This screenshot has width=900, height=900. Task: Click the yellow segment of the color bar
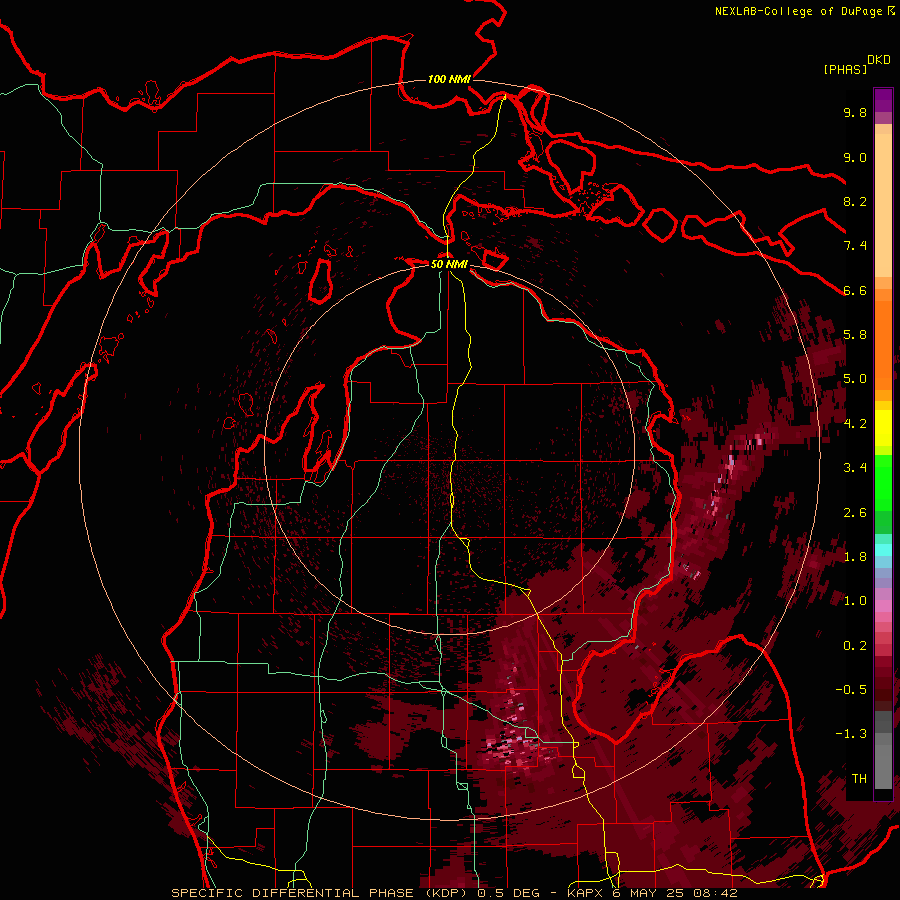[883, 428]
